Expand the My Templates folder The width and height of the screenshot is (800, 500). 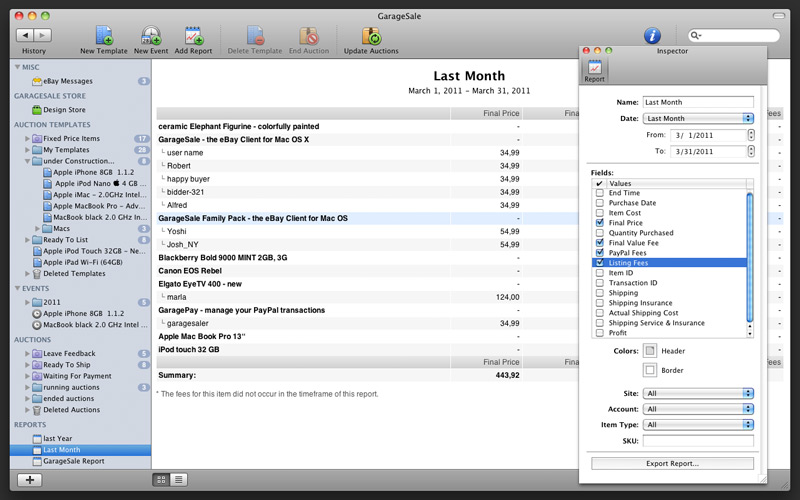pyautogui.click(x=27, y=149)
